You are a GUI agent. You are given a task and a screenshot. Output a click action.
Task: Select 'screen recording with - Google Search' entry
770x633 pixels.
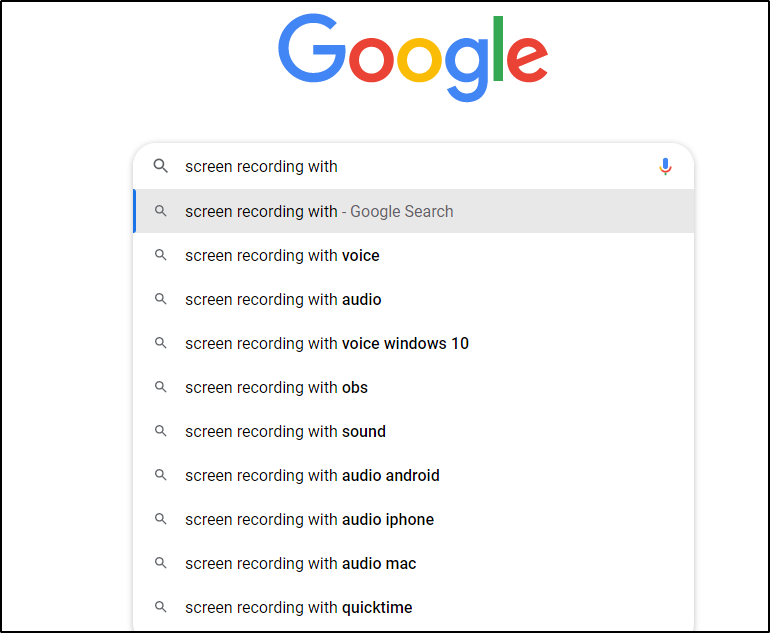pyautogui.click(x=319, y=211)
